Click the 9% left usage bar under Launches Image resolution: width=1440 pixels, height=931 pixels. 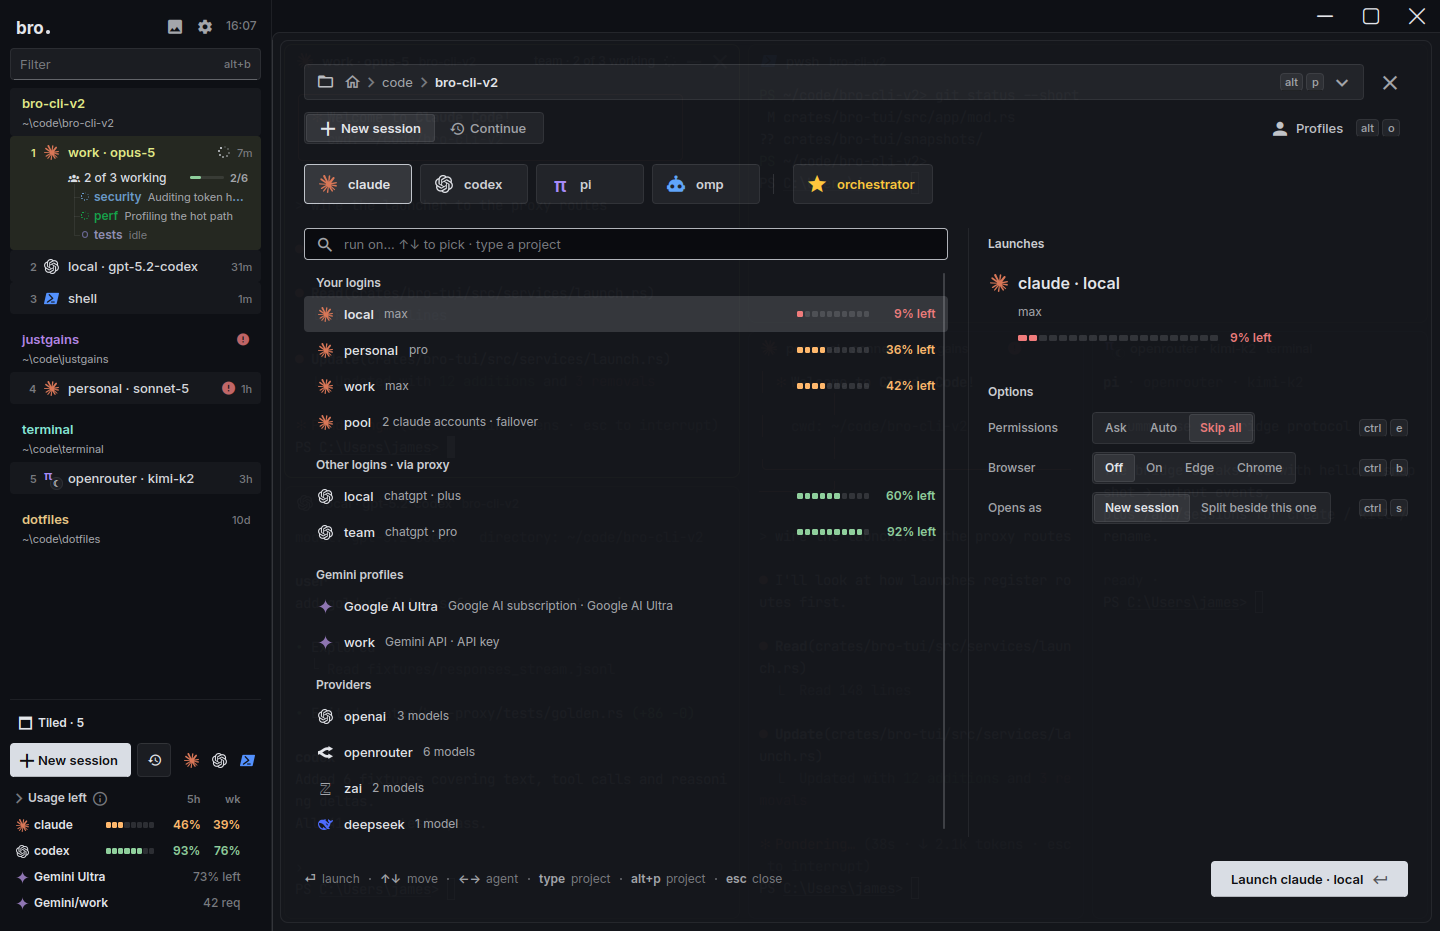[1118, 338]
